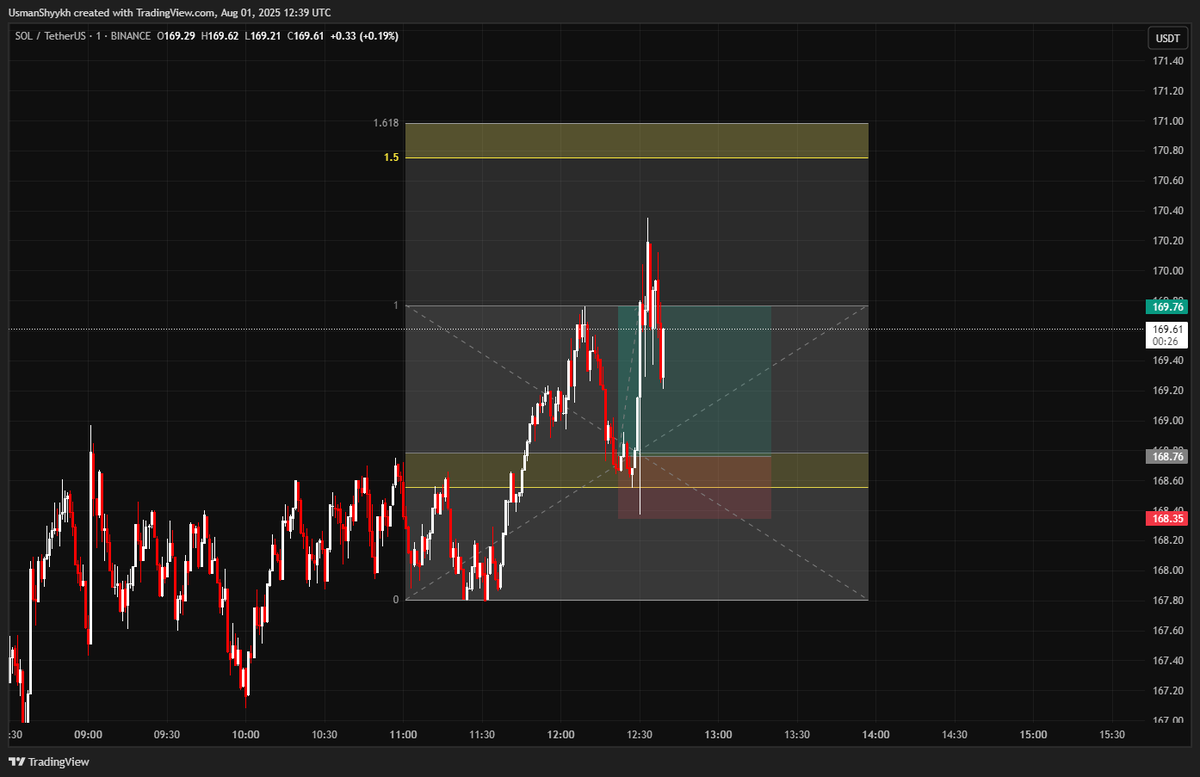The image size is (1200, 777).
Task: Click the USDT currency button
Action: [1167, 38]
